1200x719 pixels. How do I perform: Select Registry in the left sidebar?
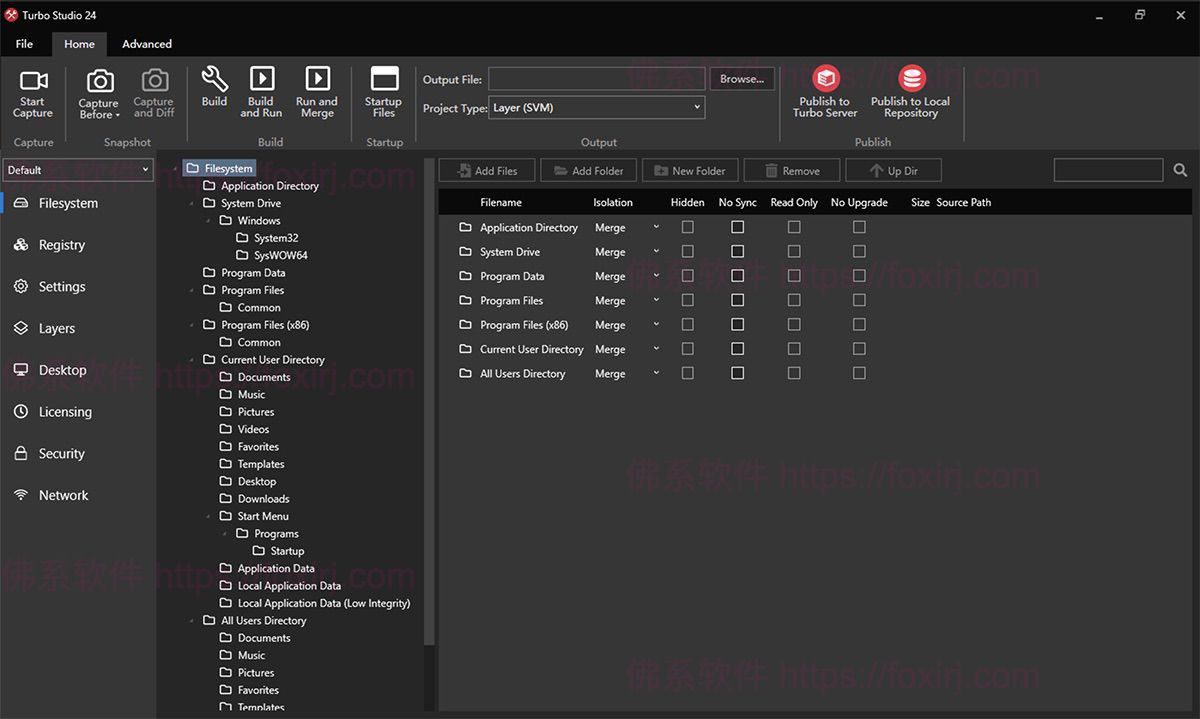[x=61, y=245]
